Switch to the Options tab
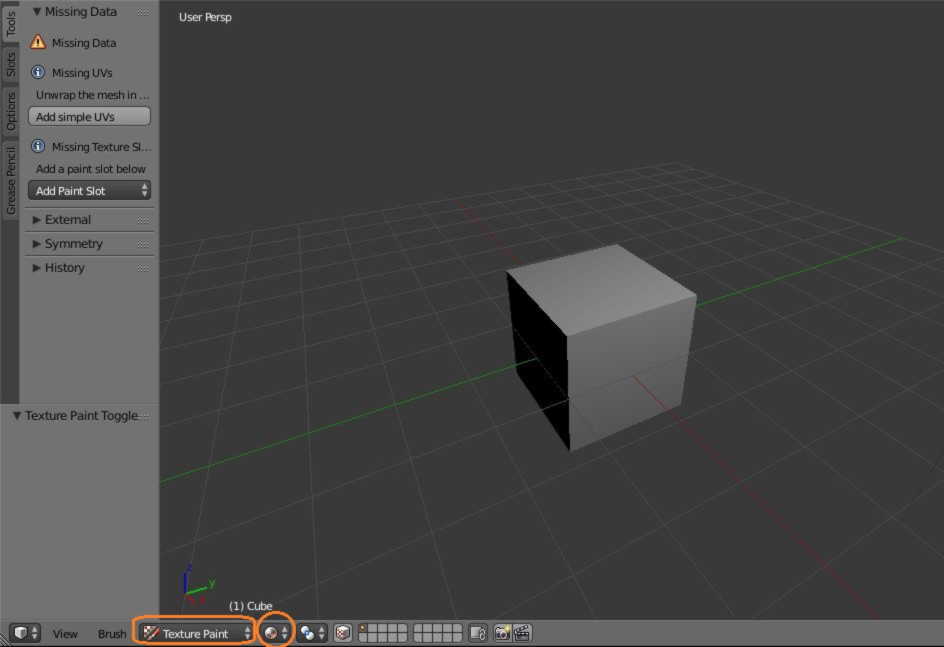 10,111
